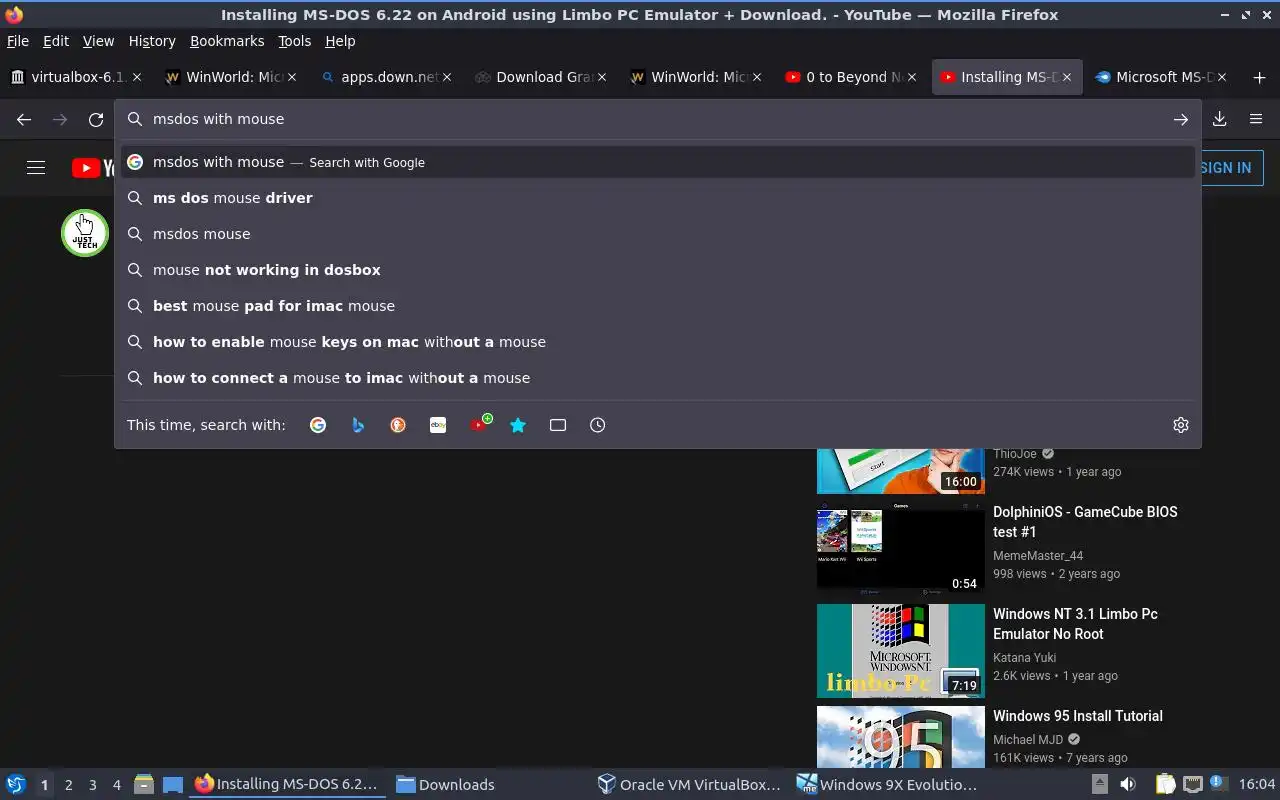
Task: Switch to the Microsoft MS-D tab
Action: coord(1161,77)
